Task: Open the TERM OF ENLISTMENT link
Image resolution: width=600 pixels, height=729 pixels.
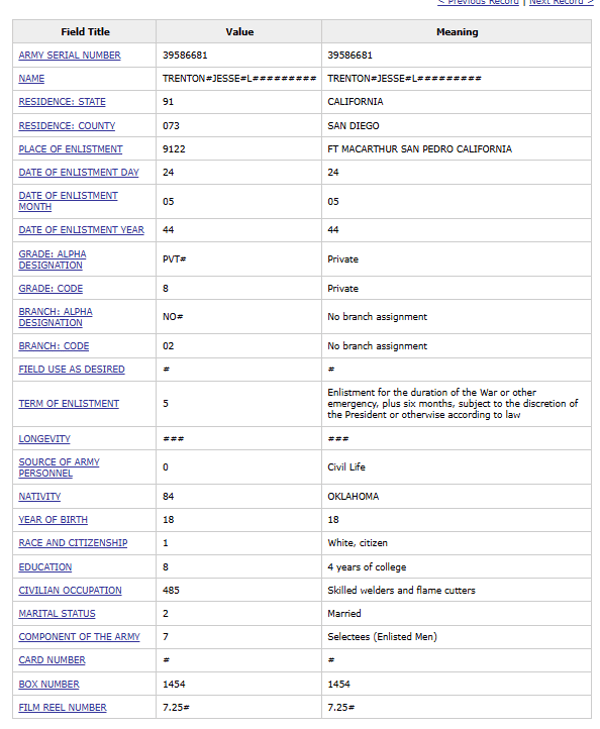Action: point(69,404)
